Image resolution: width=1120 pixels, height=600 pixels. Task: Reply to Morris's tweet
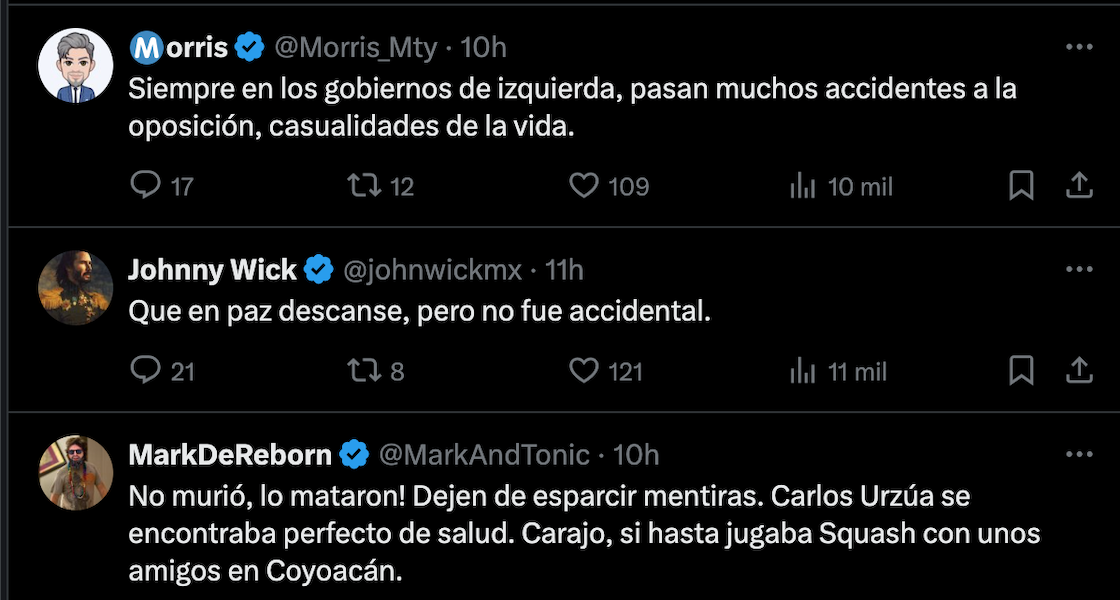[146, 186]
